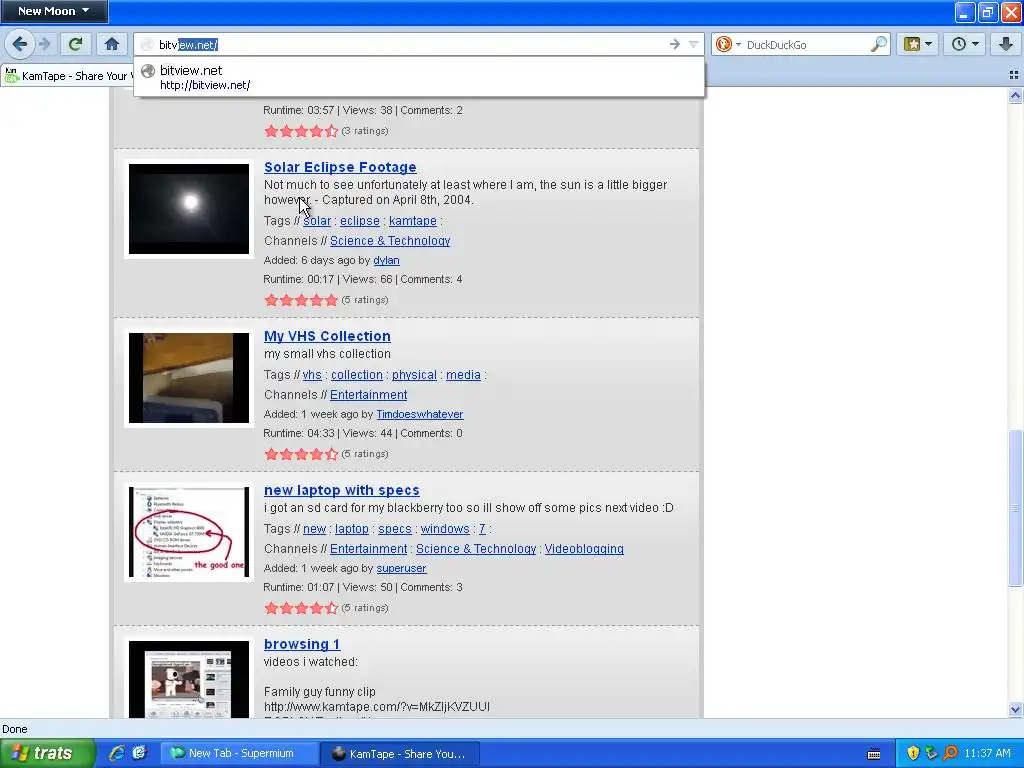Expand the address bar history dropdown

click(x=693, y=44)
